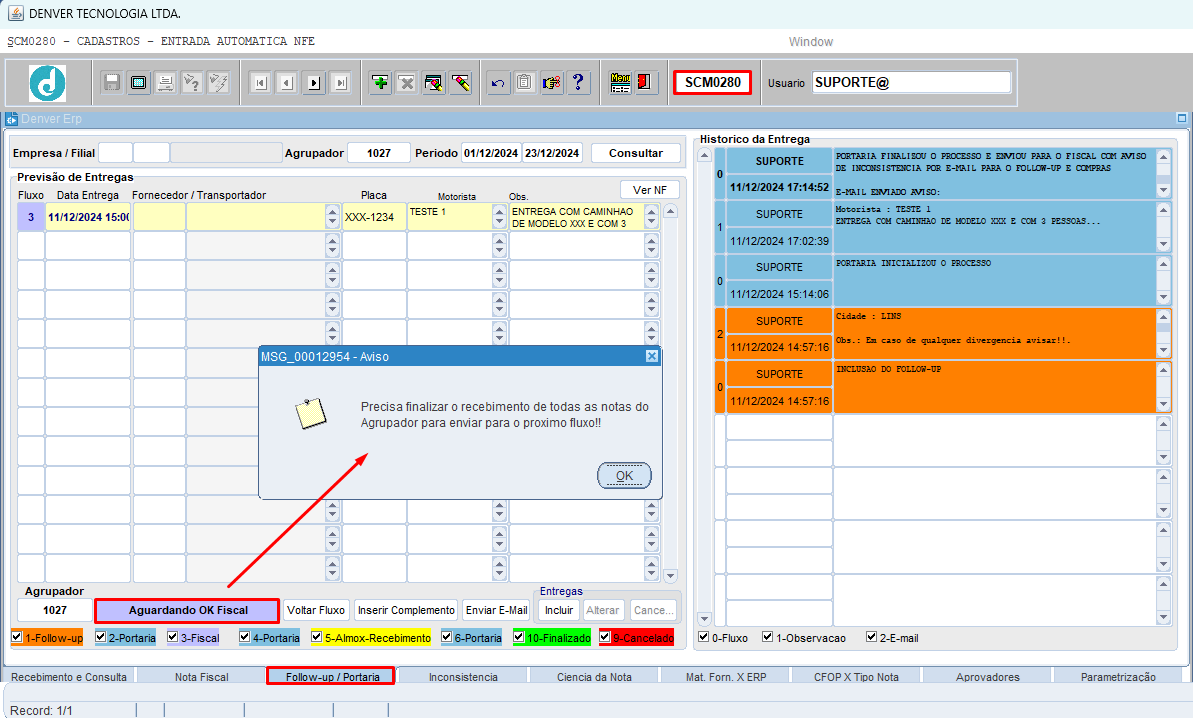
Task: Click the Agrupador field showing 1027 at top
Action: coord(379,153)
